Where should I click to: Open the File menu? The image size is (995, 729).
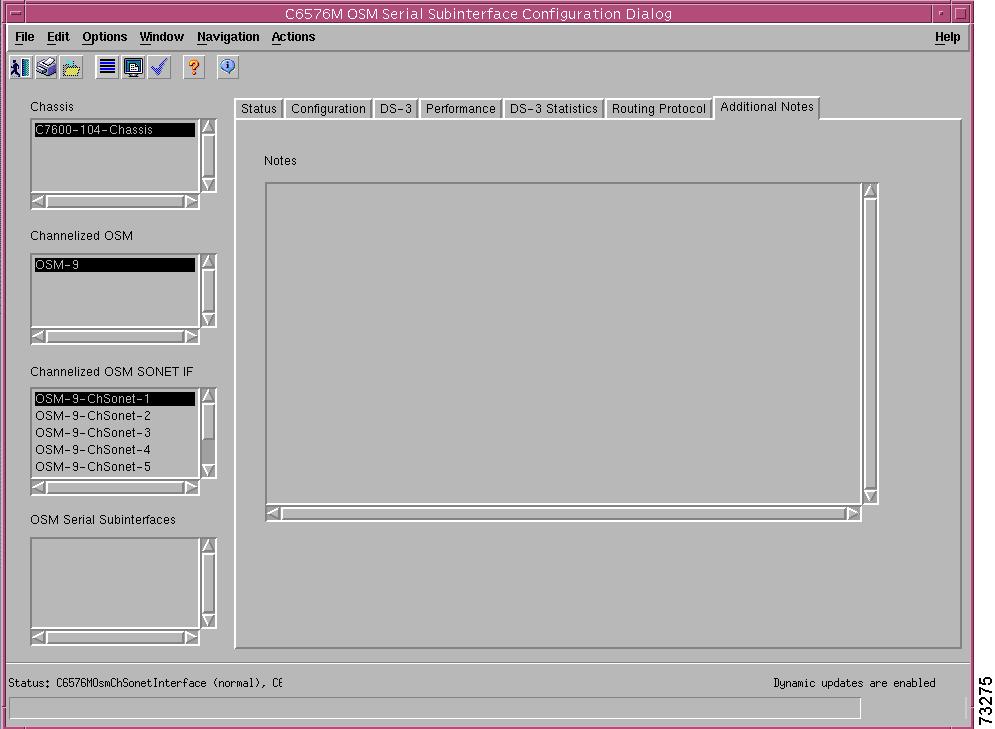pyautogui.click(x=25, y=37)
